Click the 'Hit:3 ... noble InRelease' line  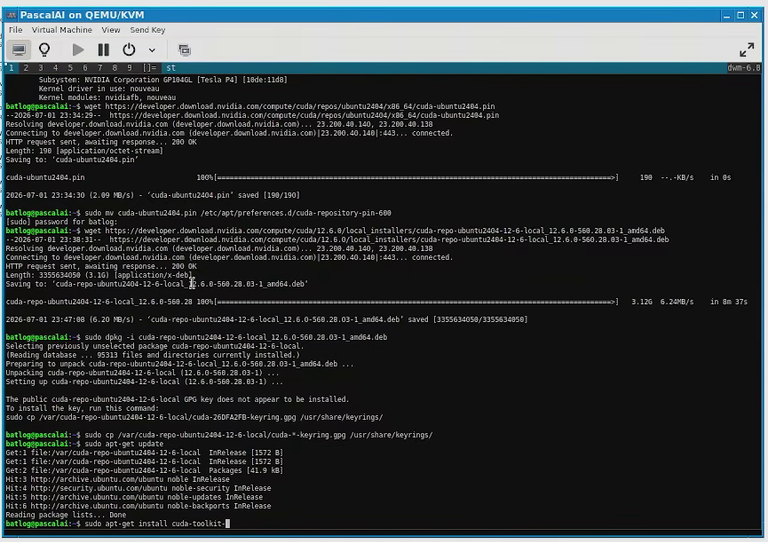coord(118,479)
